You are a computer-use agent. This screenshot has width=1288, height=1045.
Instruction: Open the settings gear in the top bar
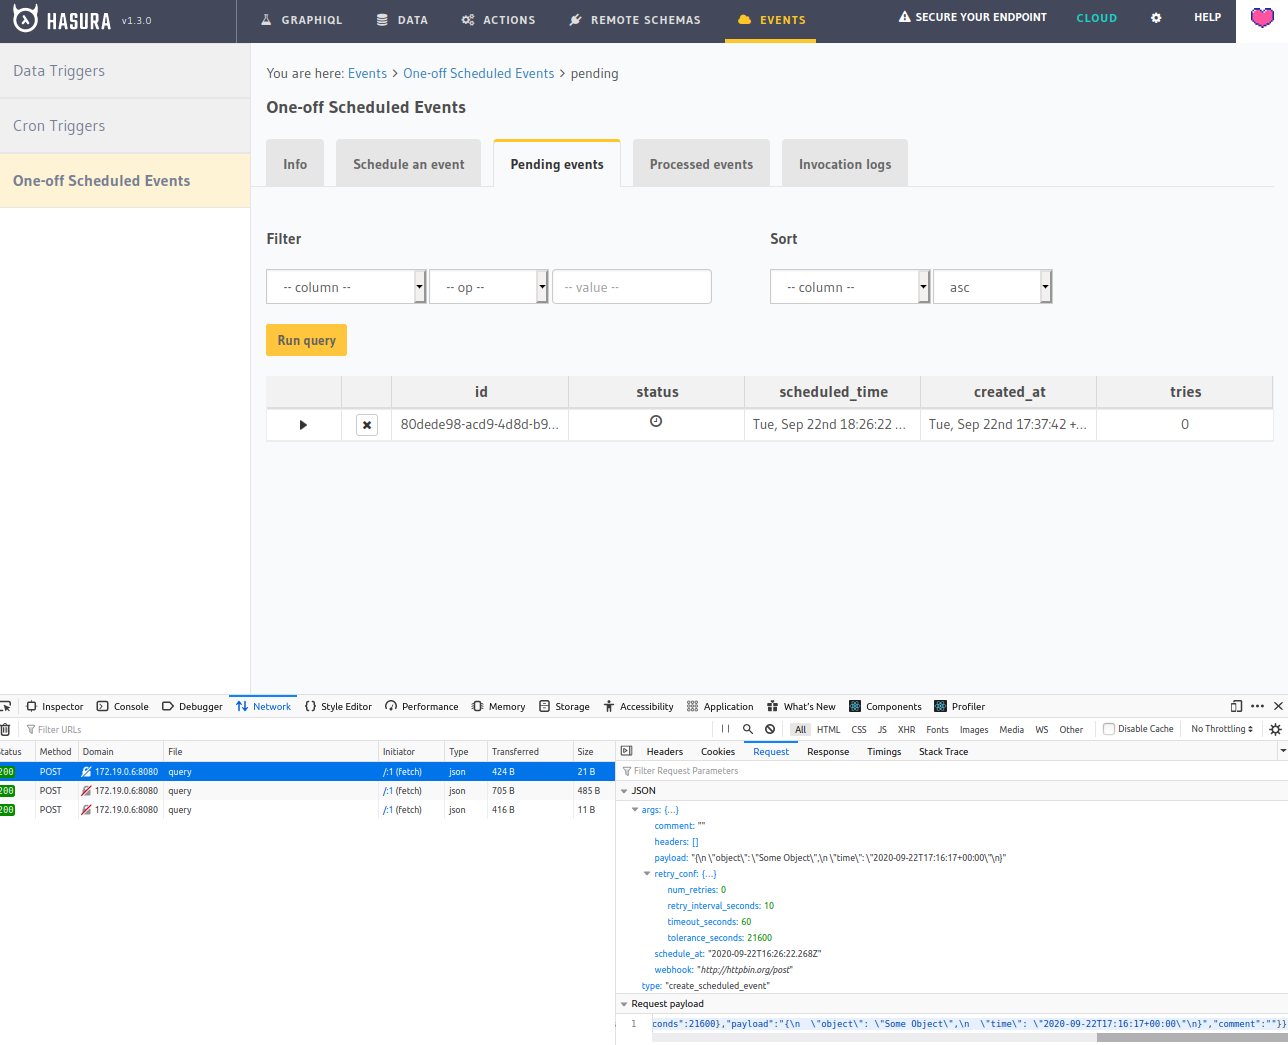1156,18
